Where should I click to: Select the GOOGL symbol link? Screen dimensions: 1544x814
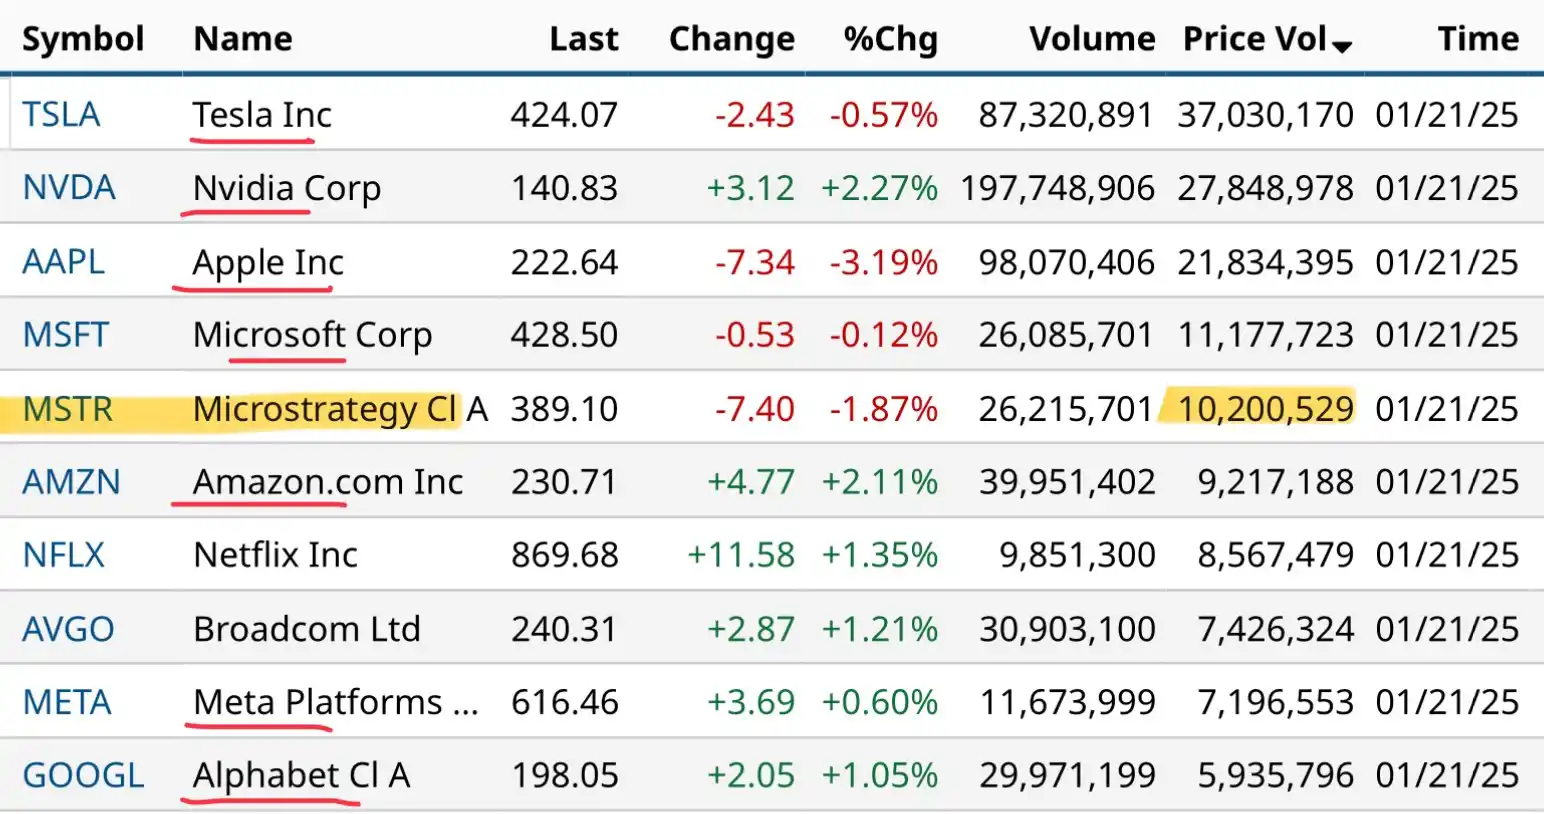point(83,776)
